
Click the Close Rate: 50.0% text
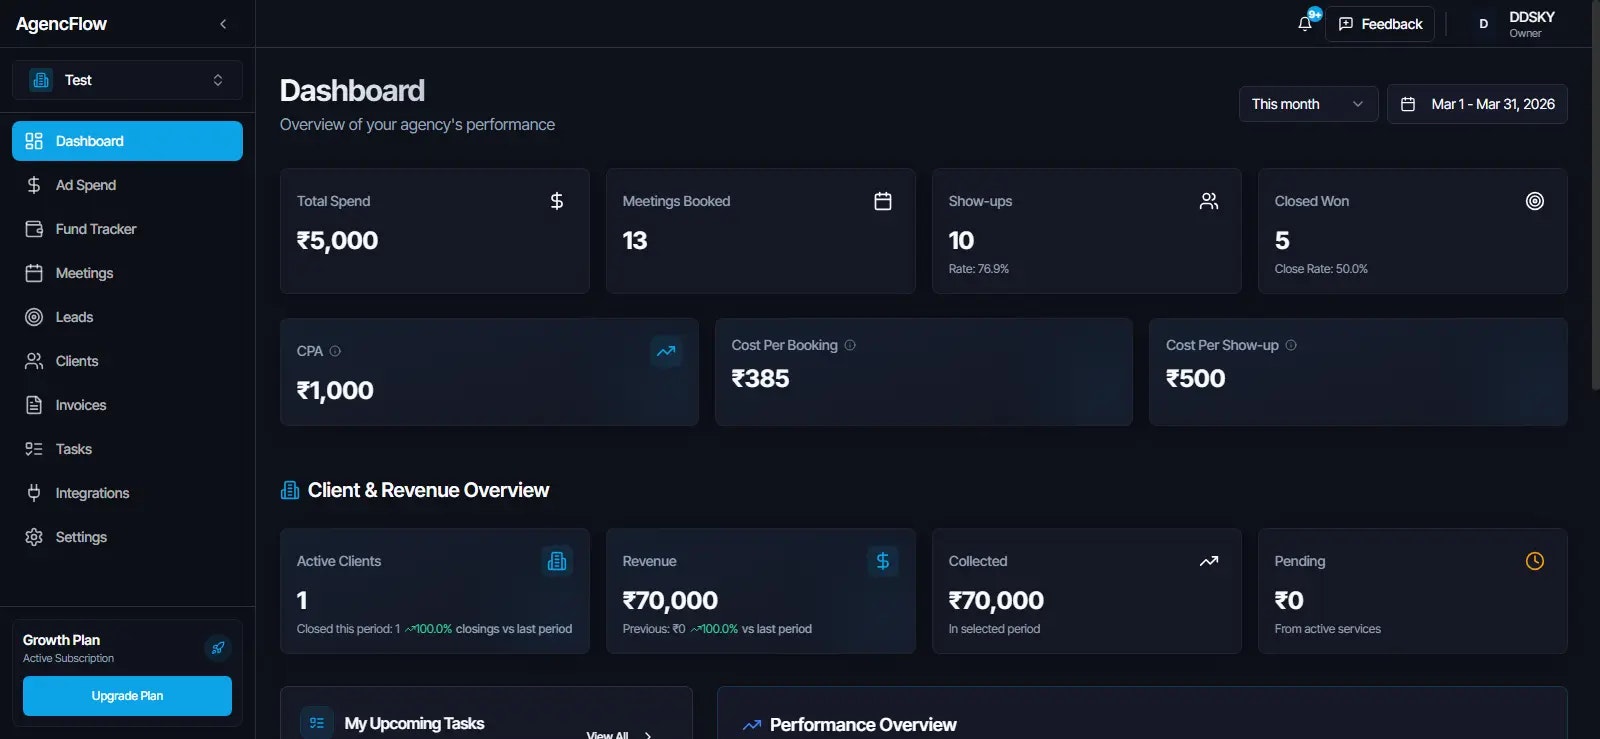pos(1321,269)
